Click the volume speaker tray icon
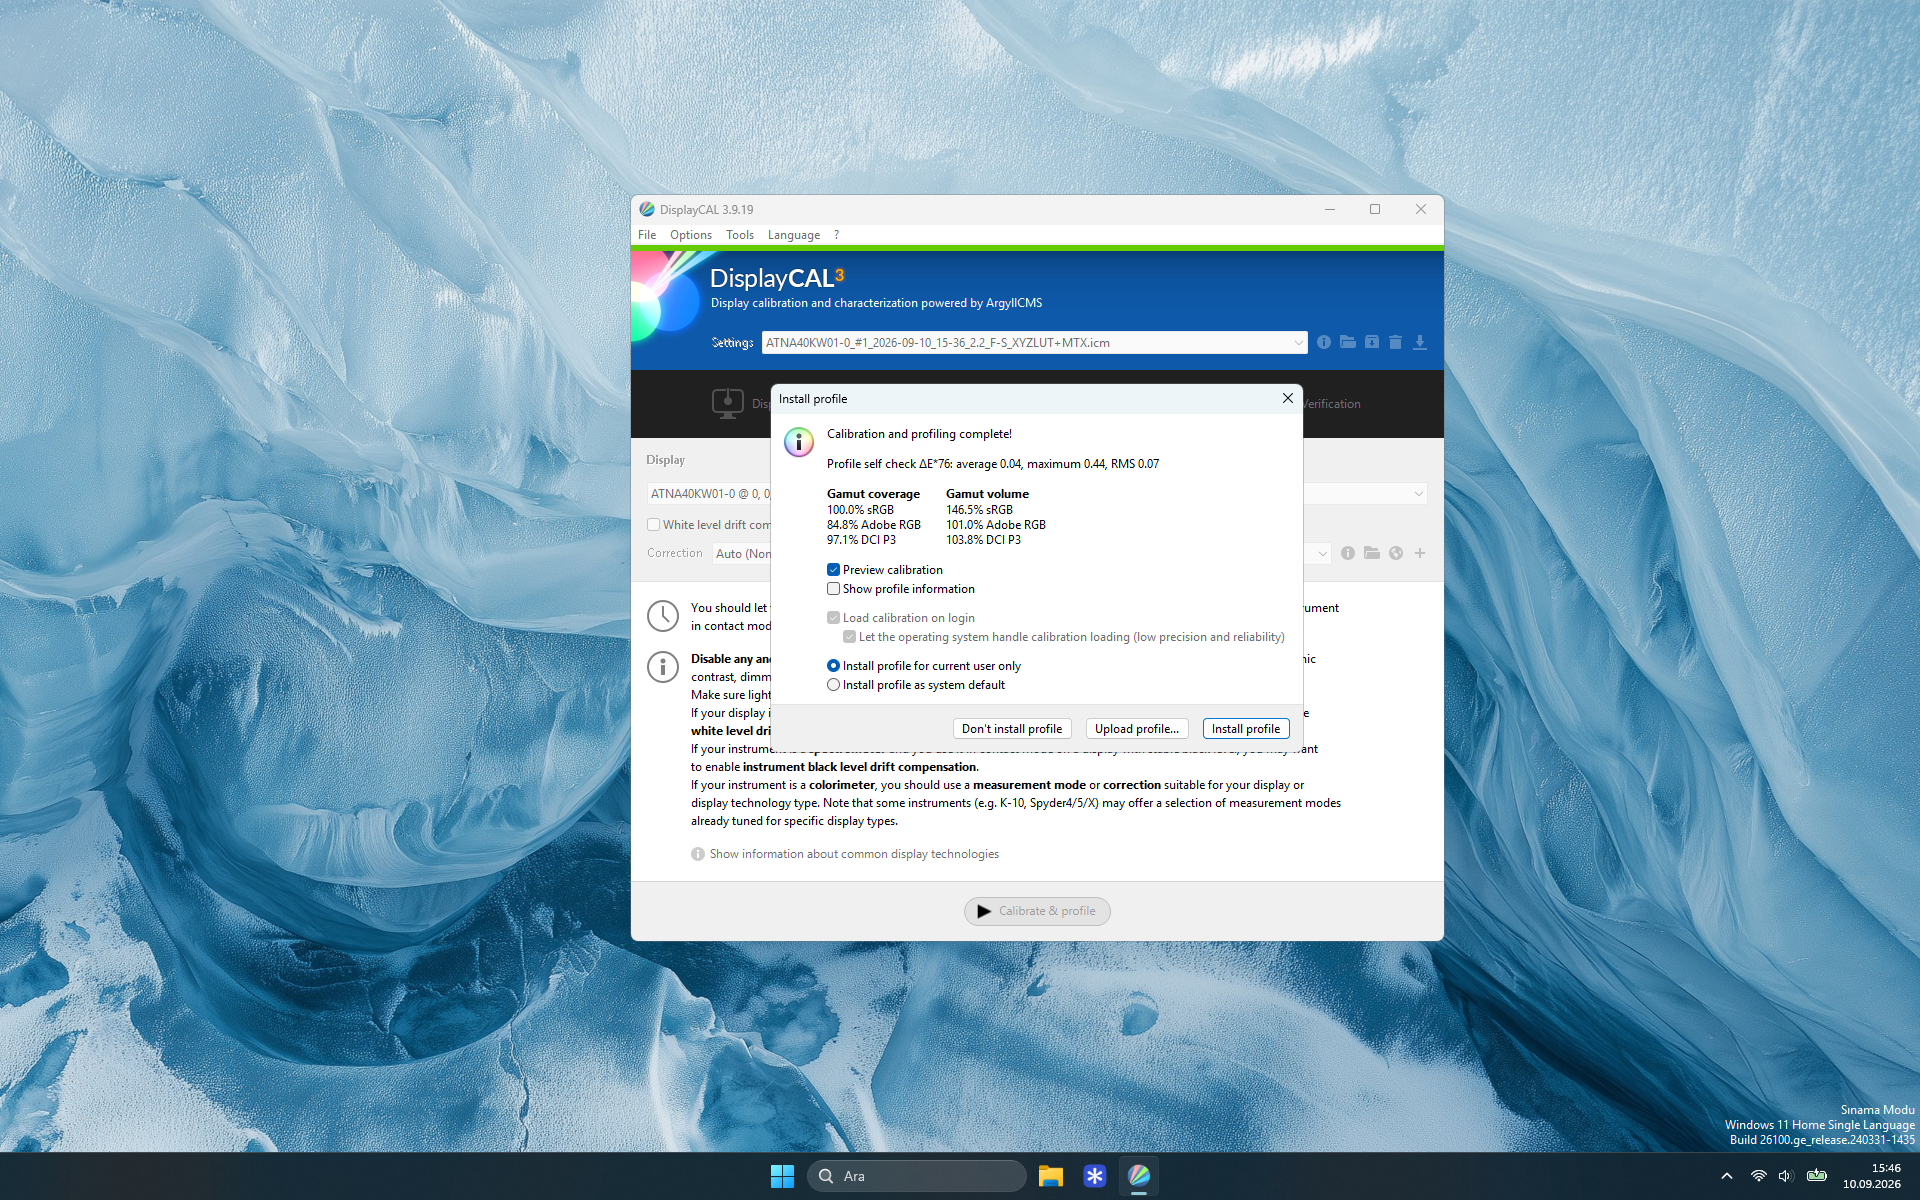This screenshot has height=1200, width=1920. tap(1786, 1176)
